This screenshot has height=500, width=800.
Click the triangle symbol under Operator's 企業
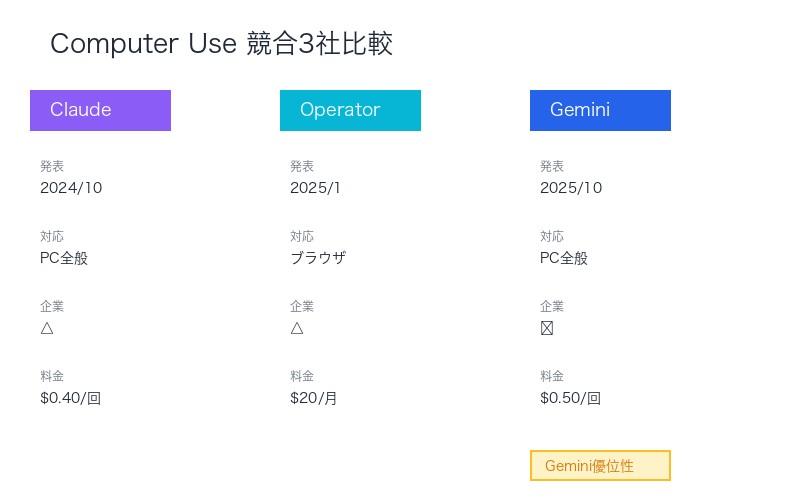(297, 328)
